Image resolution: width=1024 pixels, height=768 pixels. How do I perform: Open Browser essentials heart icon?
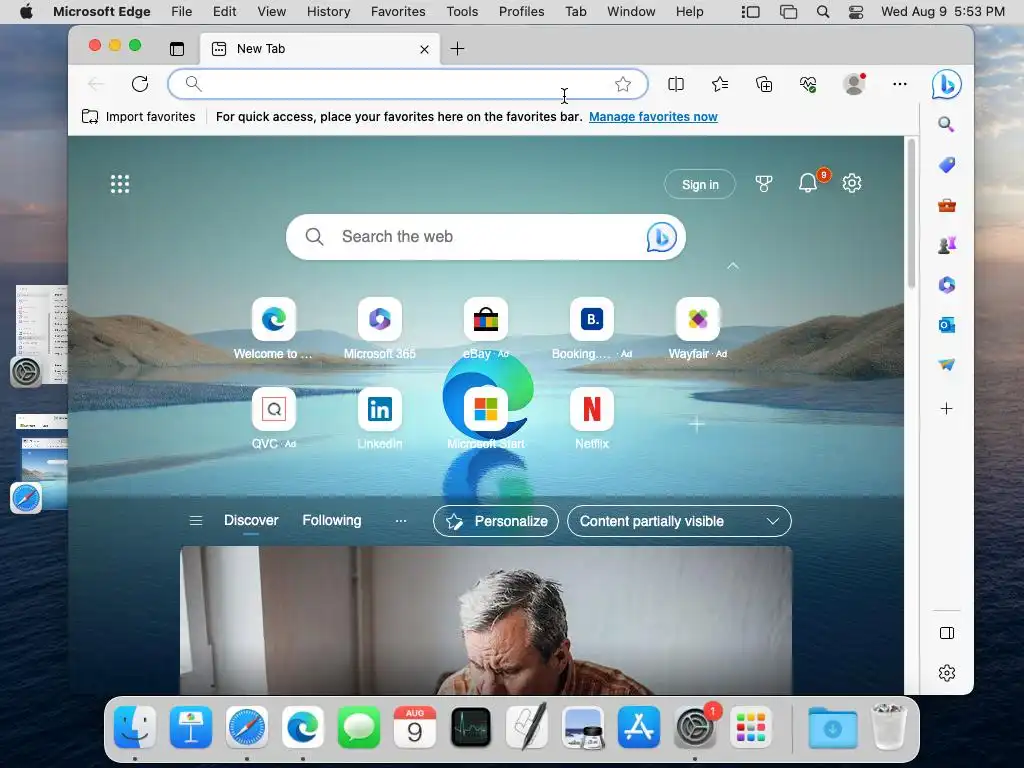point(808,84)
